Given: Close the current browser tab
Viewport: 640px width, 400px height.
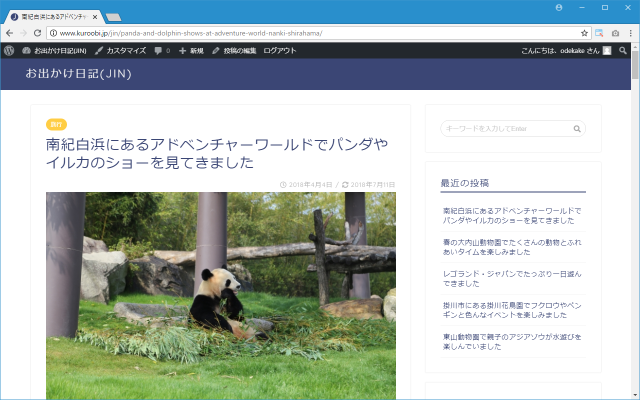Looking at the screenshot, I should coord(95,17).
